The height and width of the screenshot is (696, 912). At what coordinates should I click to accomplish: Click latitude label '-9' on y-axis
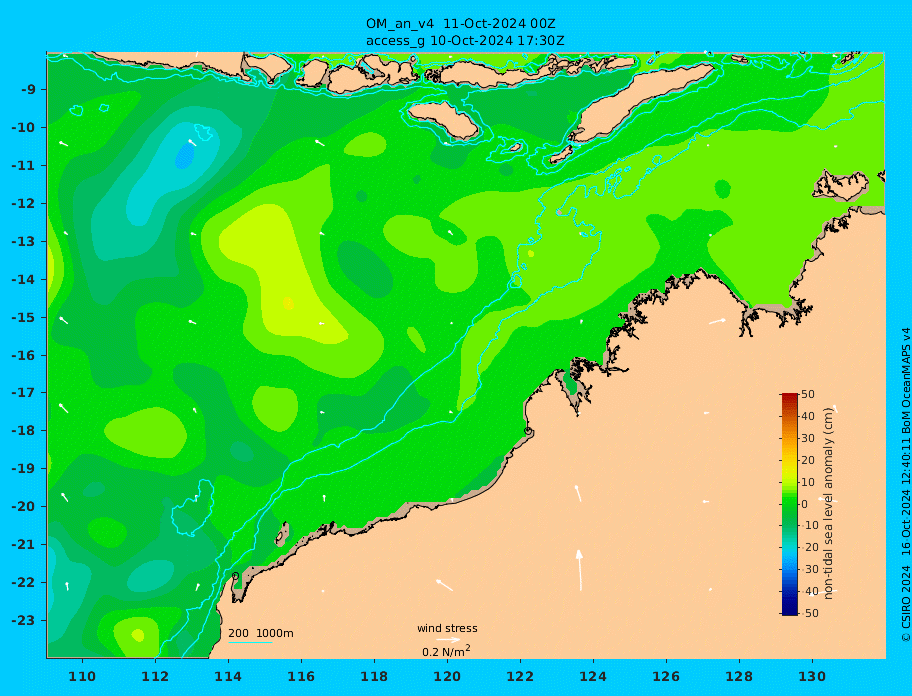click(28, 90)
